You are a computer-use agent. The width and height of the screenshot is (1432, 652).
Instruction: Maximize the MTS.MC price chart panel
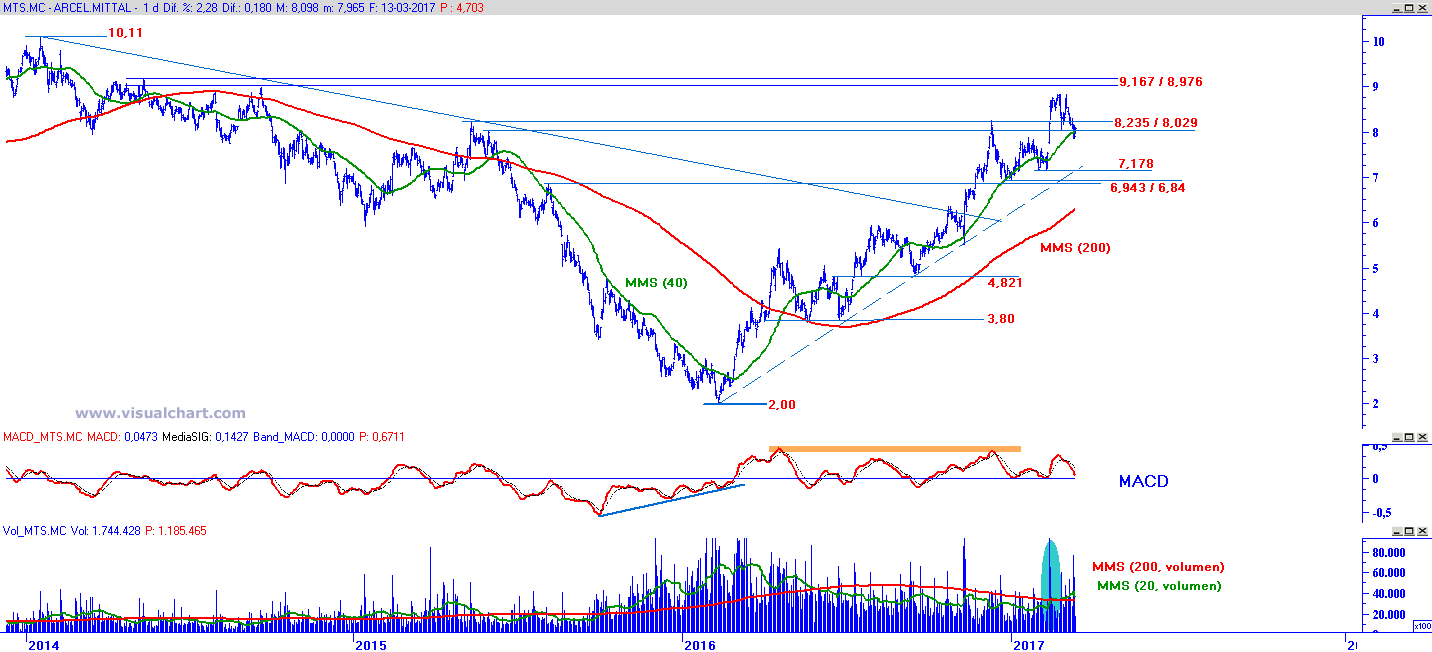(1410, 7)
